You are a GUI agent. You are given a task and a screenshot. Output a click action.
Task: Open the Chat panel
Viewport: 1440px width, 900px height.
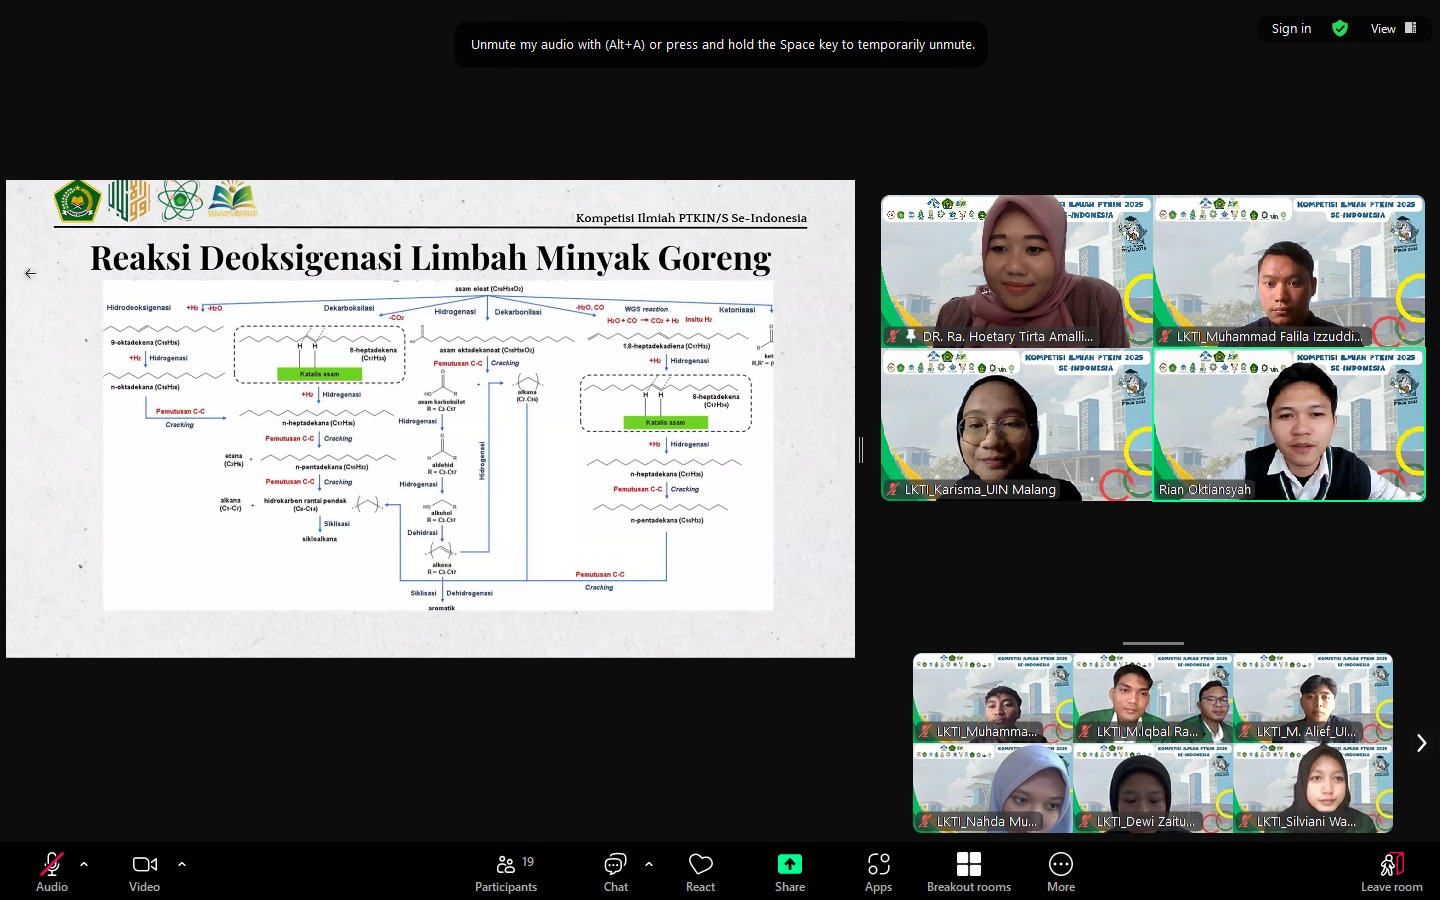[x=615, y=871]
